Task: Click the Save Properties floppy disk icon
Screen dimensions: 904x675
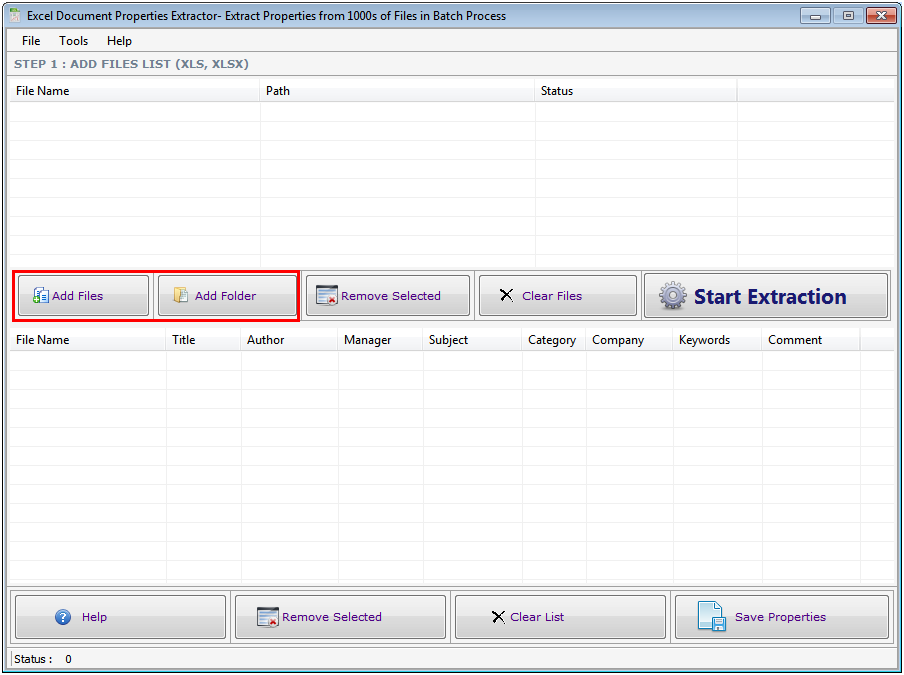Action: [x=711, y=616]
